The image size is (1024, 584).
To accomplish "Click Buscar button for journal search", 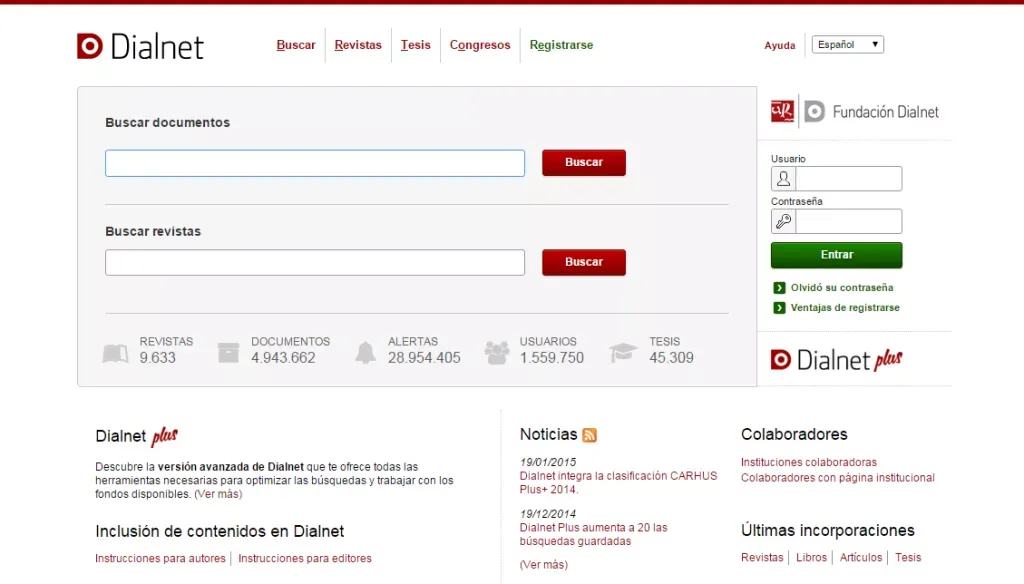I will pyautogui.click(x=584, y=262).
